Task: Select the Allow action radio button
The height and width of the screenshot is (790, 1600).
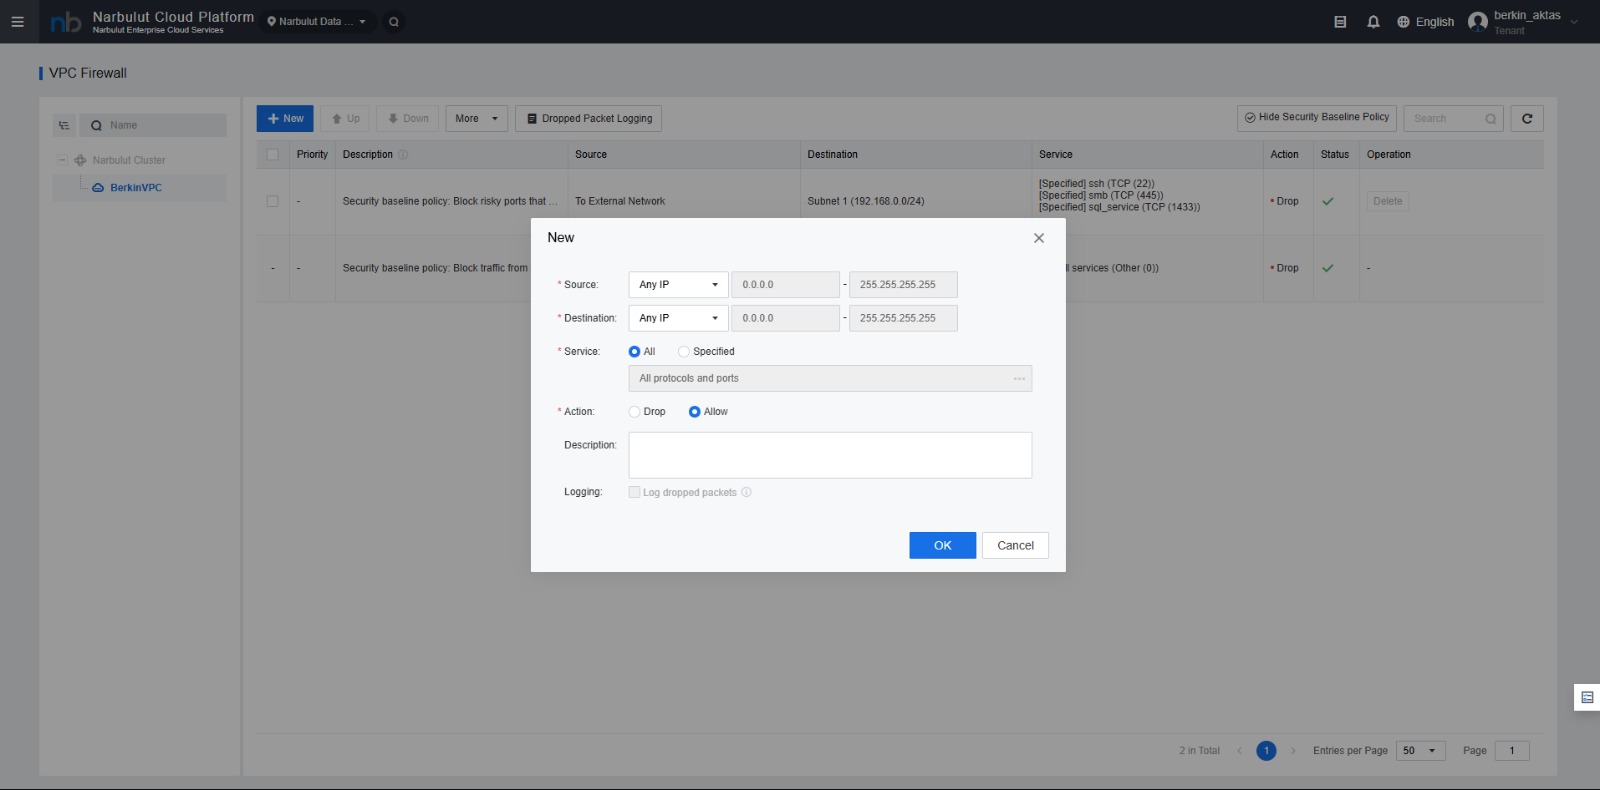Action: tap(694, 412)
